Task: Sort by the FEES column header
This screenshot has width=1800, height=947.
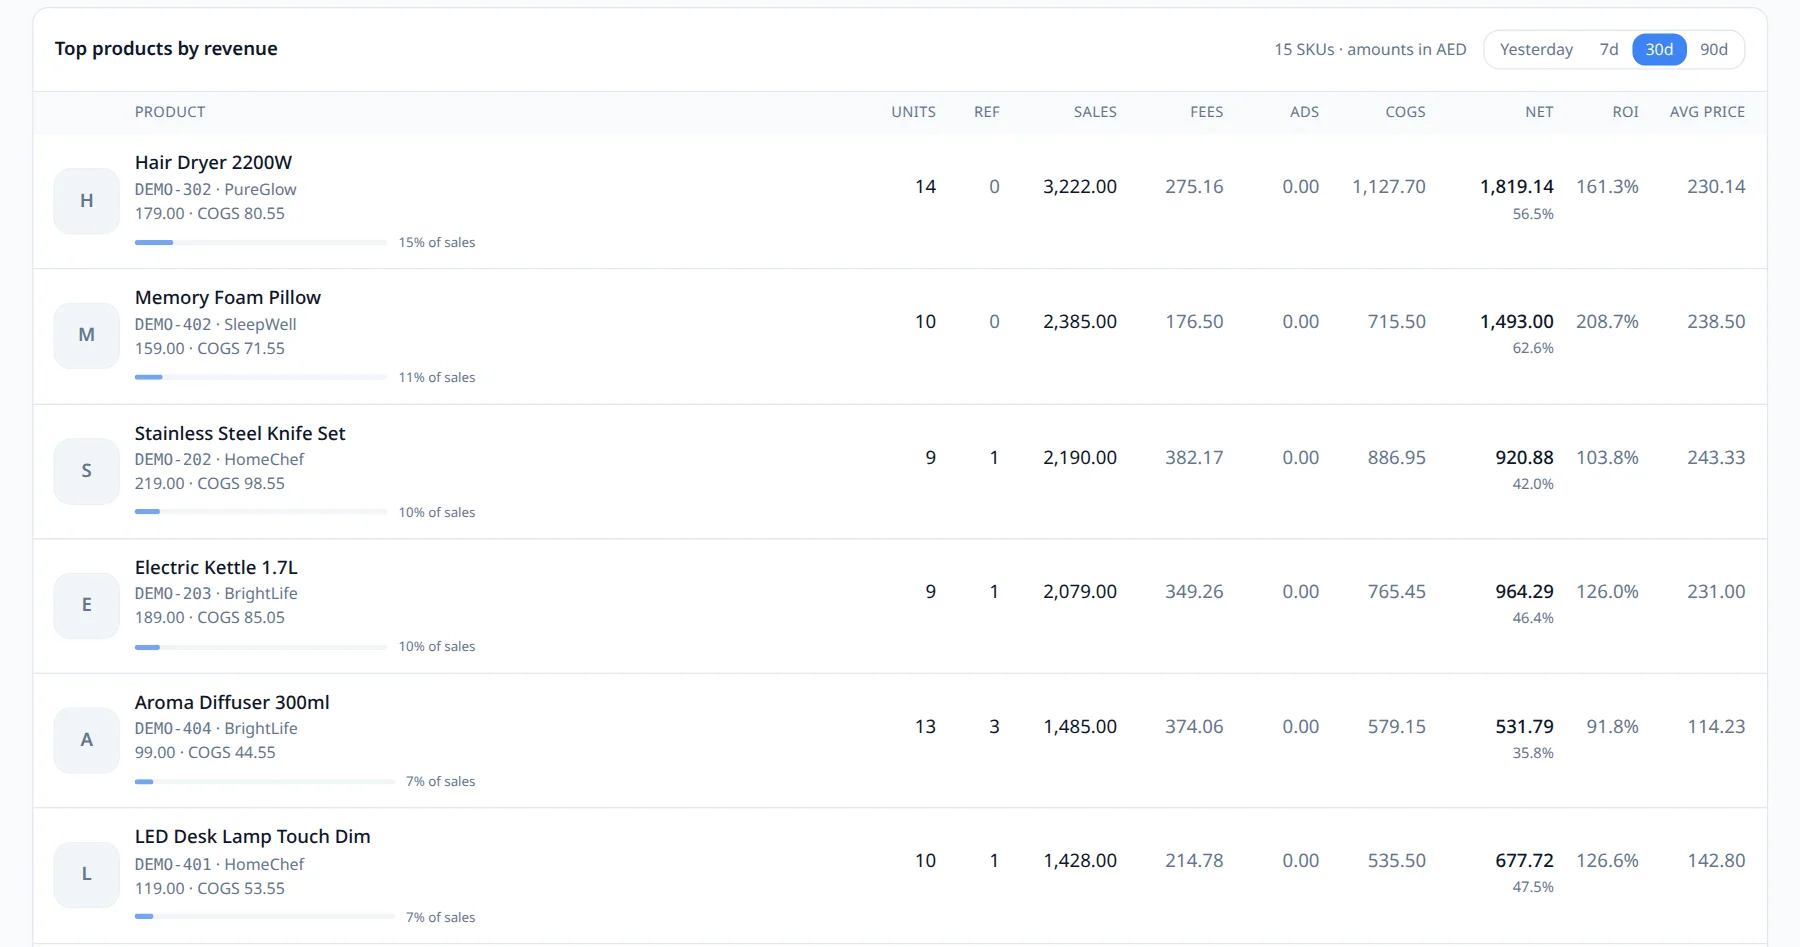Action: click(1207, 112)
